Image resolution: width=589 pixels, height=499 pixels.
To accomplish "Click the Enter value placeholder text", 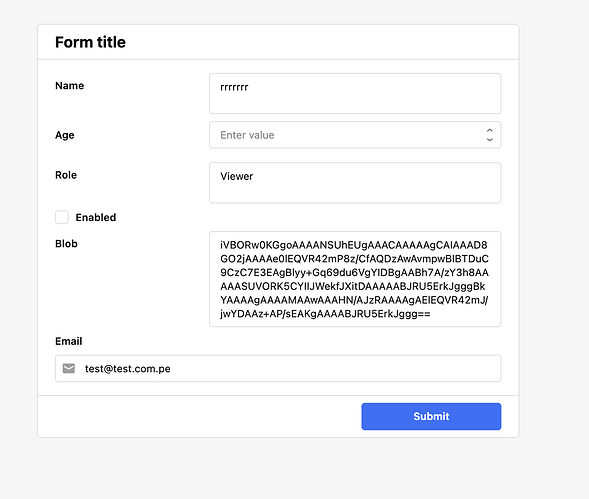I will (x=247, y=135).
